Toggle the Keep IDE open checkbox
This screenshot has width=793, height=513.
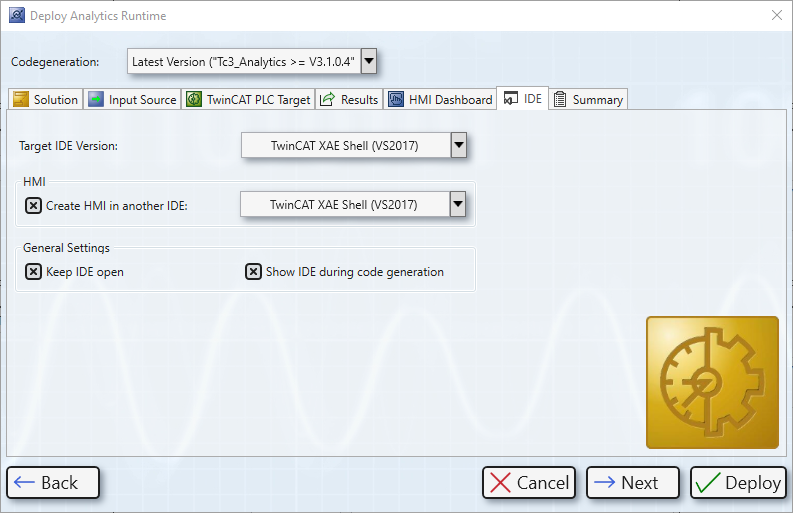33,272
